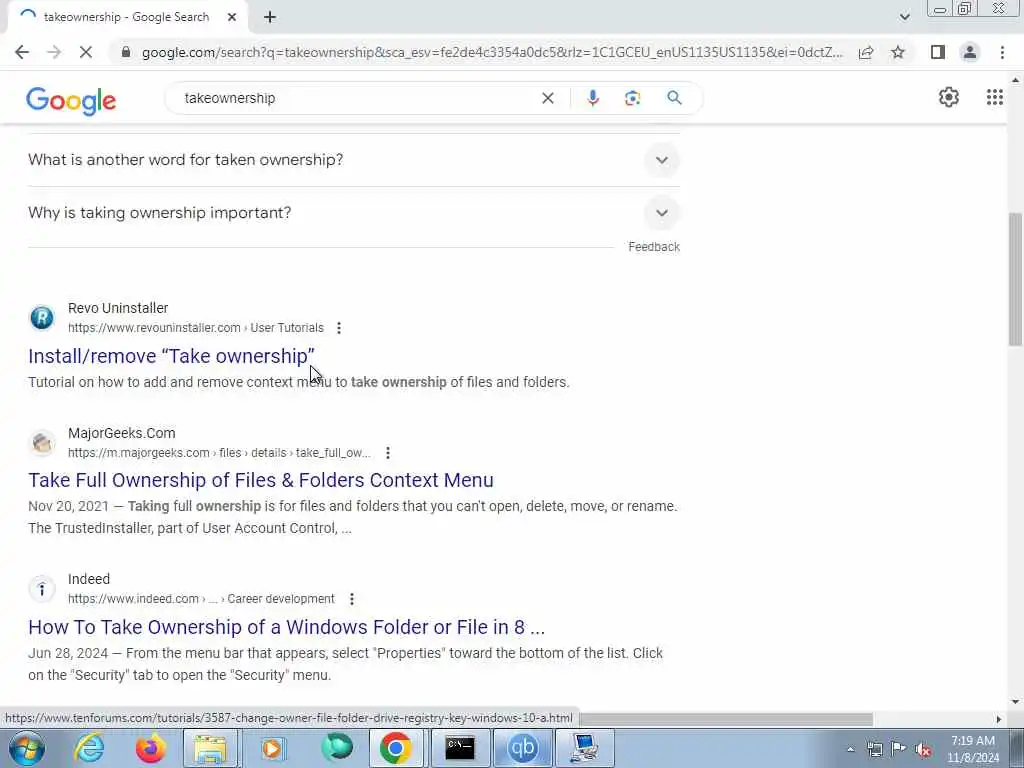The width and height of the screenshot is (1024, 768).
Task: Close the takeownership search tab
Action: point(232,18)
